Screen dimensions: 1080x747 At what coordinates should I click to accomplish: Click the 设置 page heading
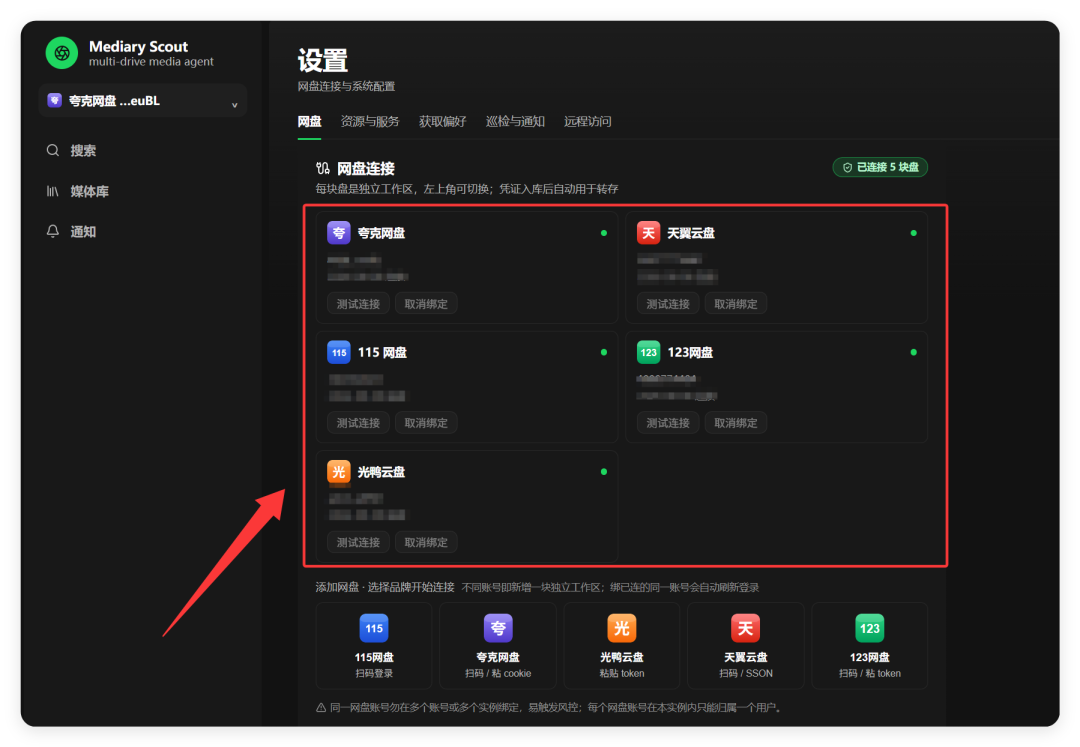point(322,61)
